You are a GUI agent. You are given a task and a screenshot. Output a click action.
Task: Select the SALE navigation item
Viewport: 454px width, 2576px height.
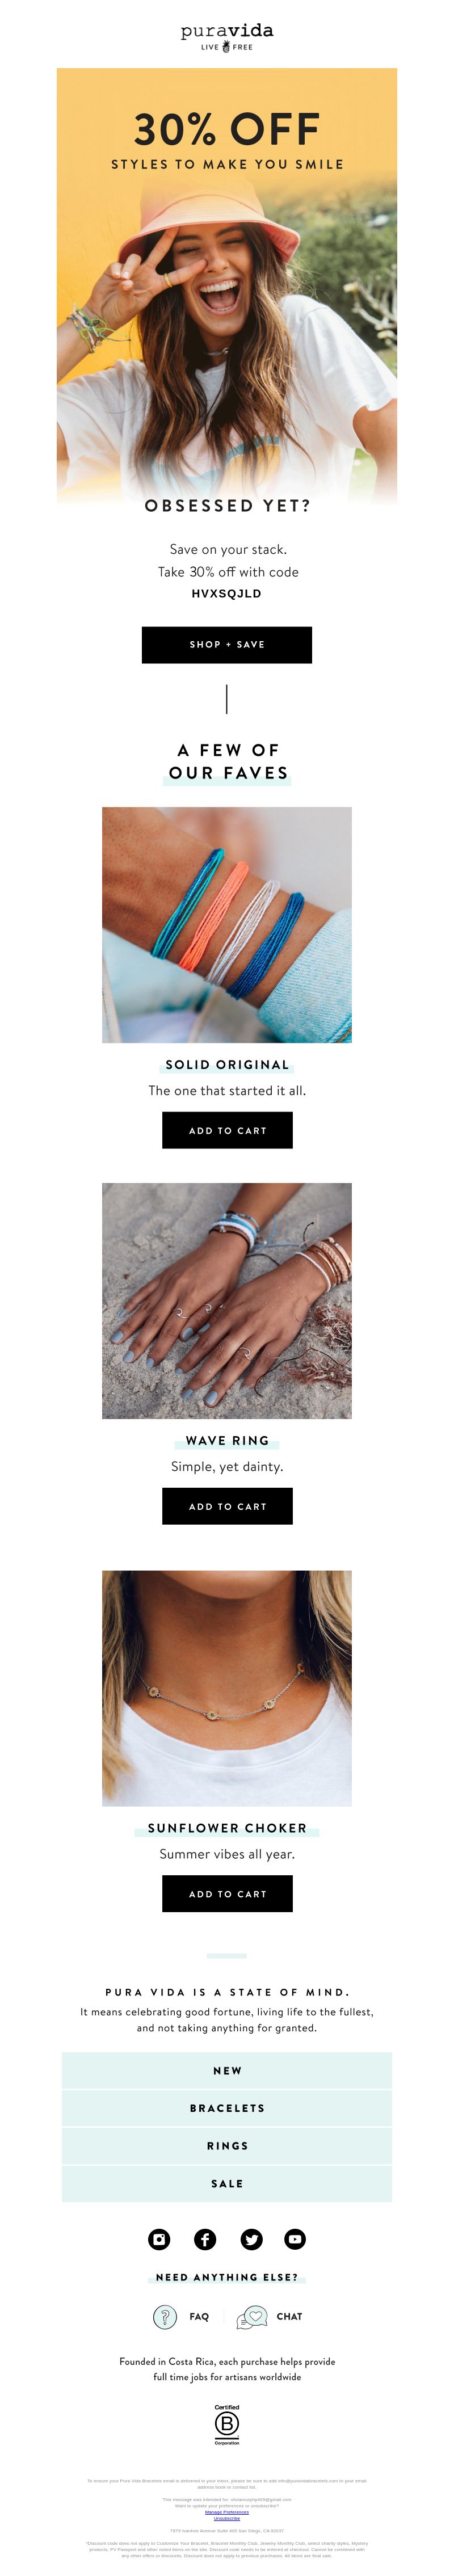click(227, 2184)
